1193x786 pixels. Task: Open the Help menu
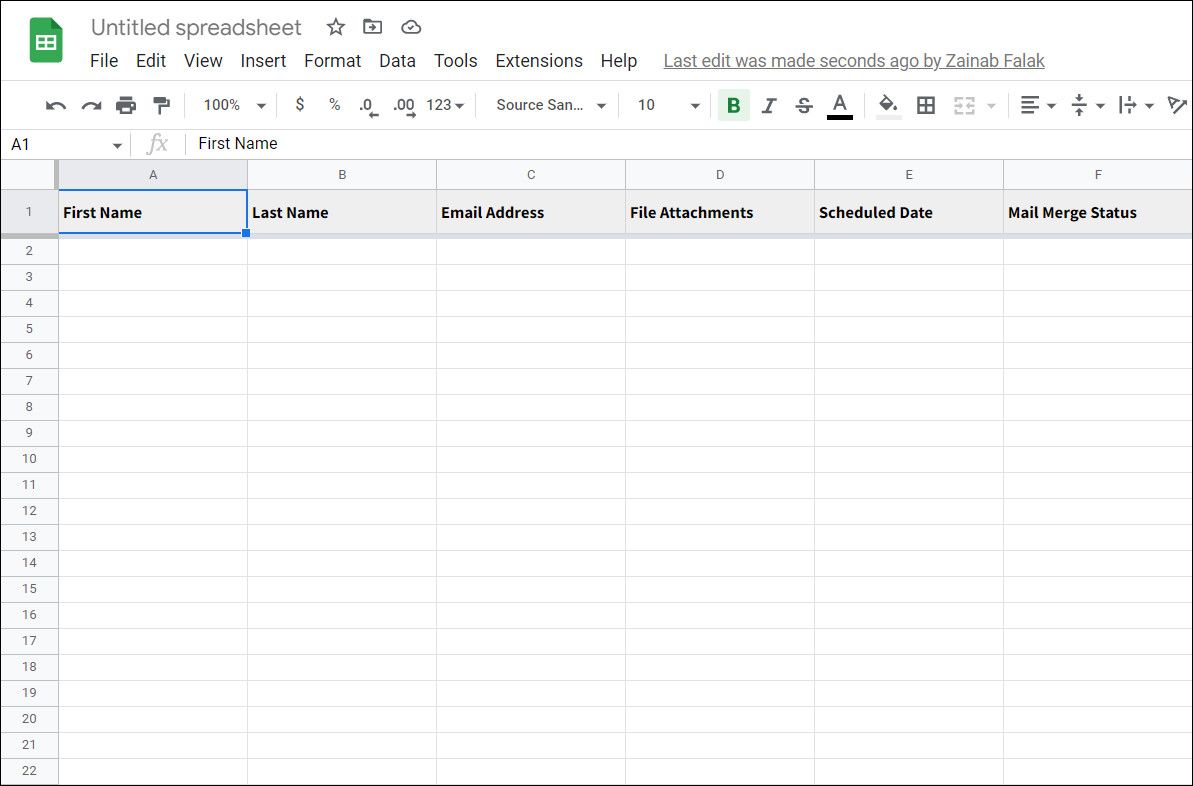619,61
